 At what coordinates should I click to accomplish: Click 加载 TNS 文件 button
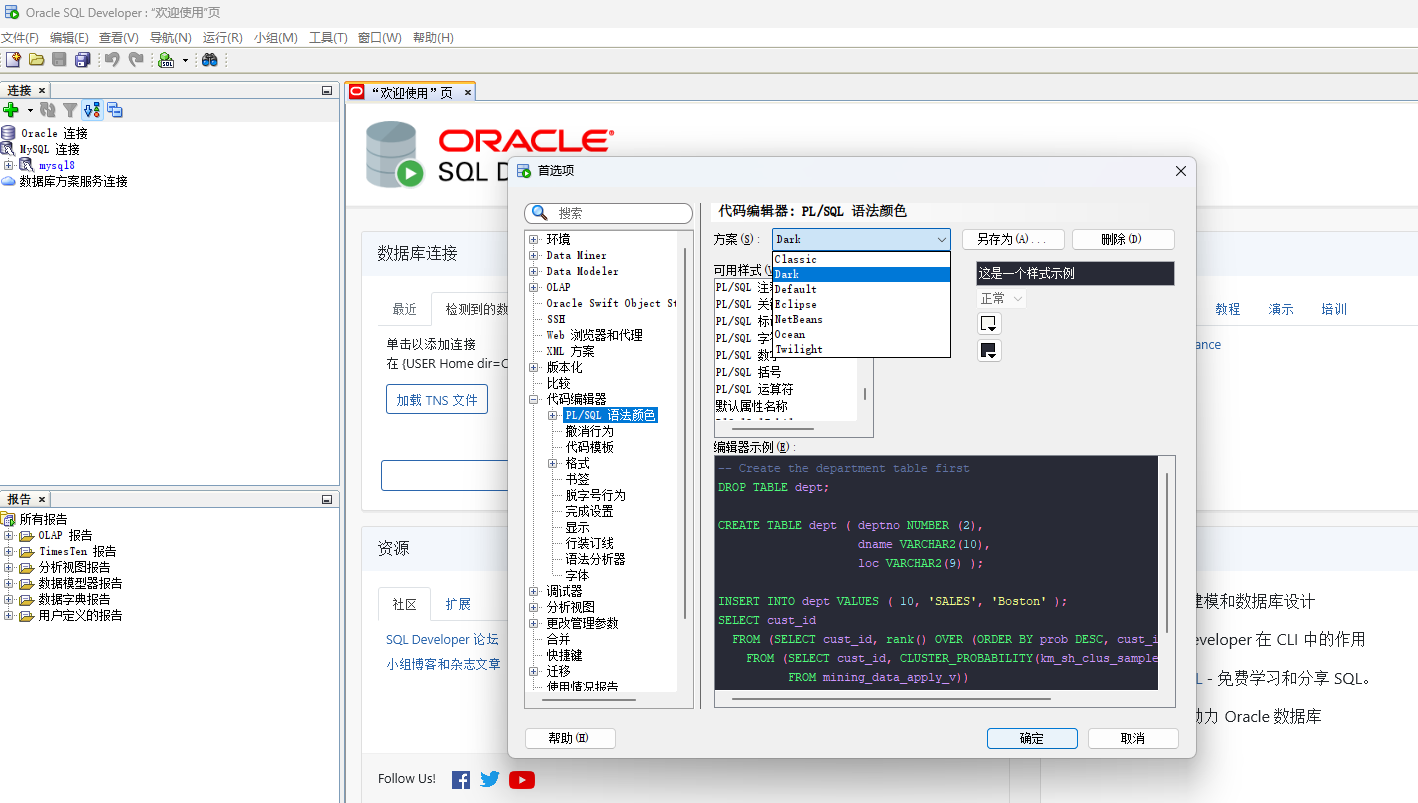click(x=437, y=399)
